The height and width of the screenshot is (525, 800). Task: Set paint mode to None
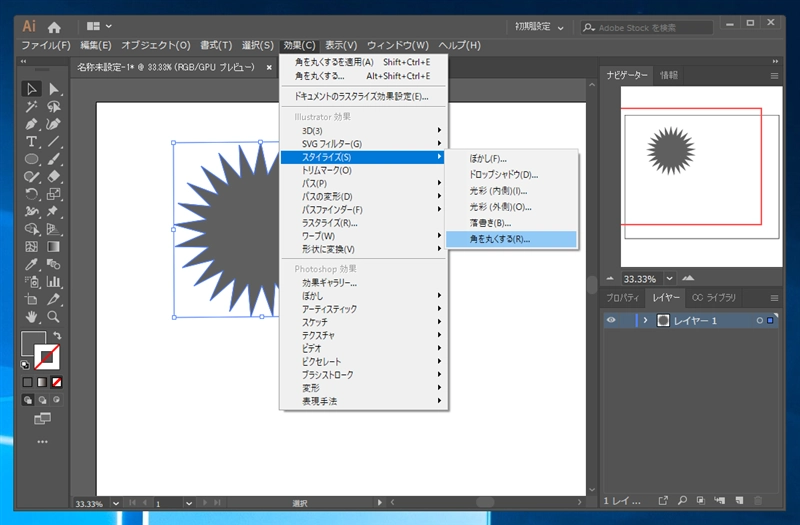coord(57,382)
